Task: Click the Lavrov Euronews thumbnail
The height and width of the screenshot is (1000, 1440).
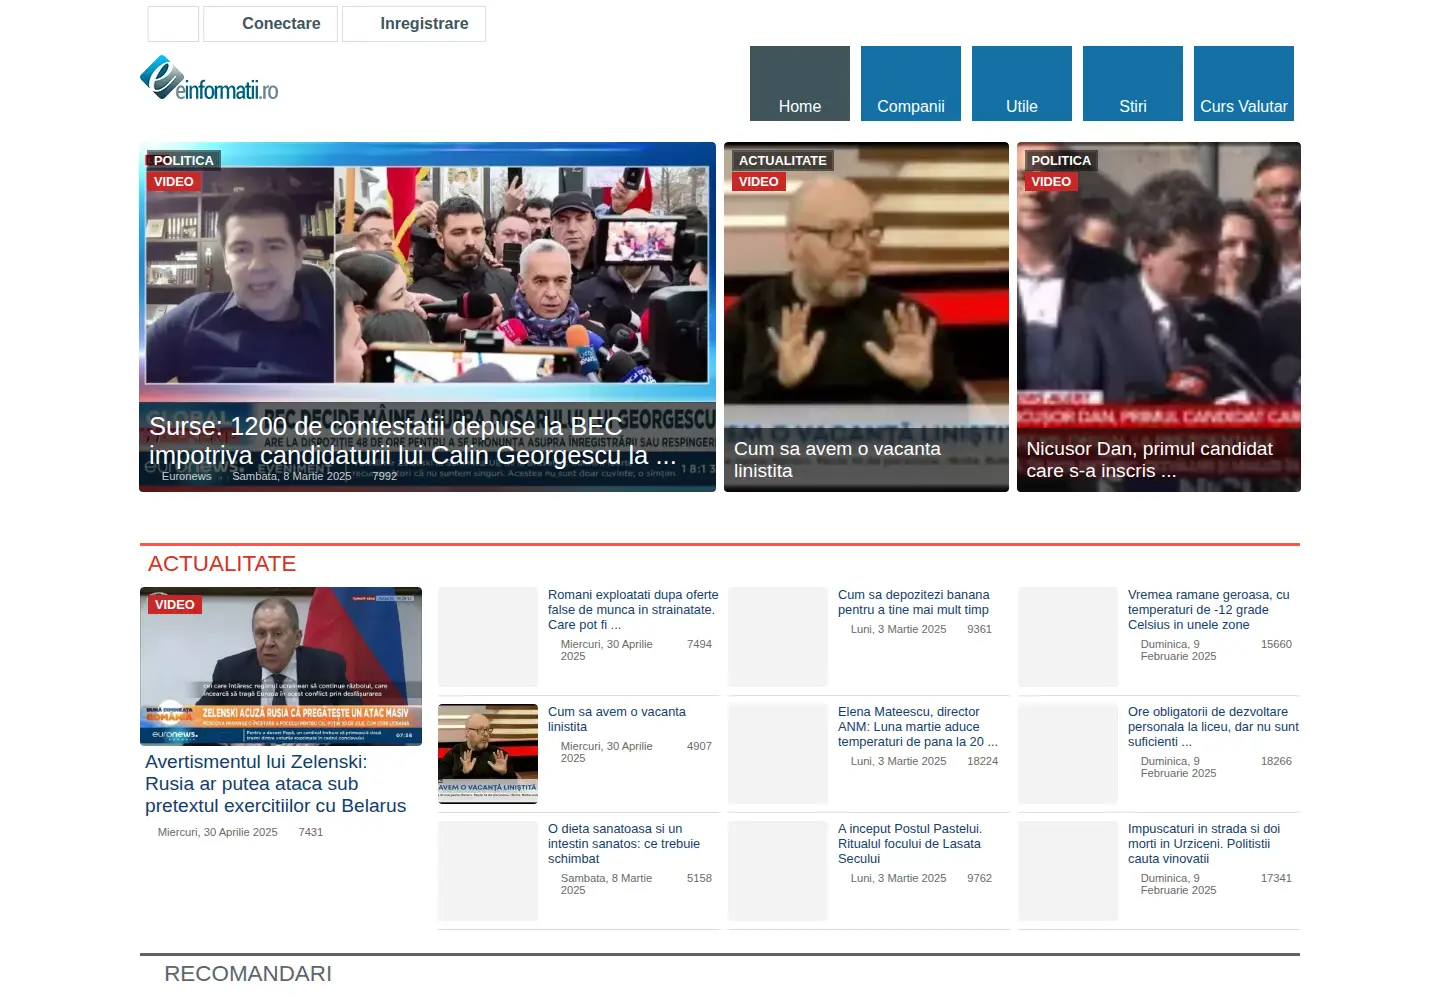Action: point(281,666)
